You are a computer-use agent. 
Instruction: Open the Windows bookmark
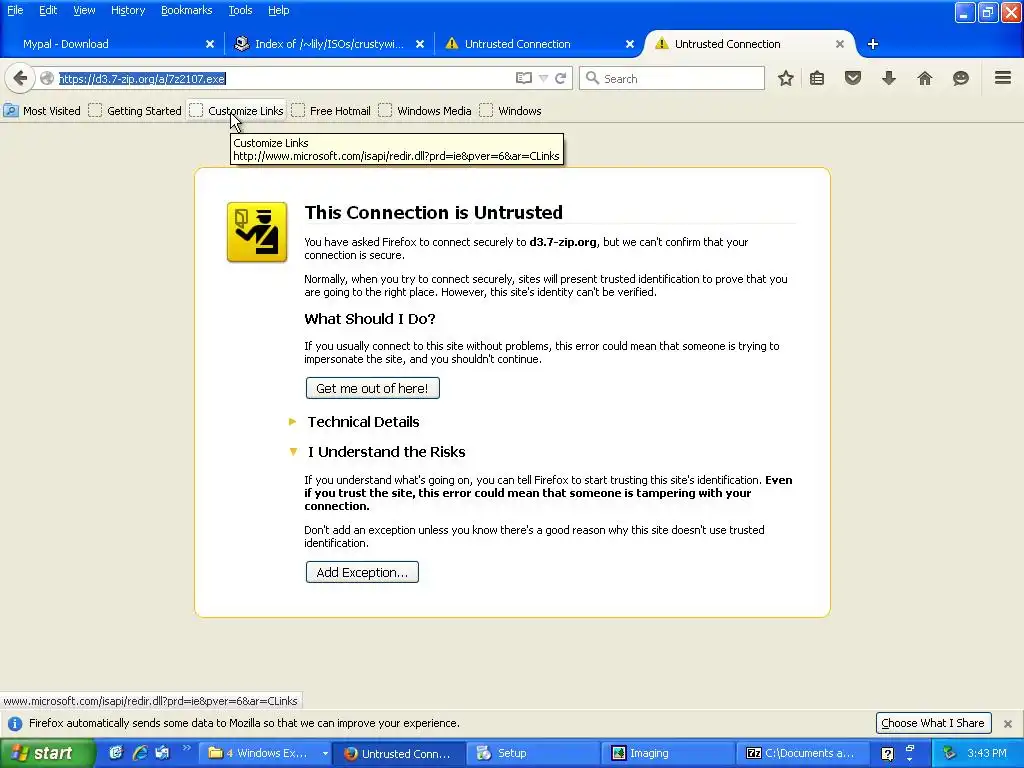coord(511,111)
